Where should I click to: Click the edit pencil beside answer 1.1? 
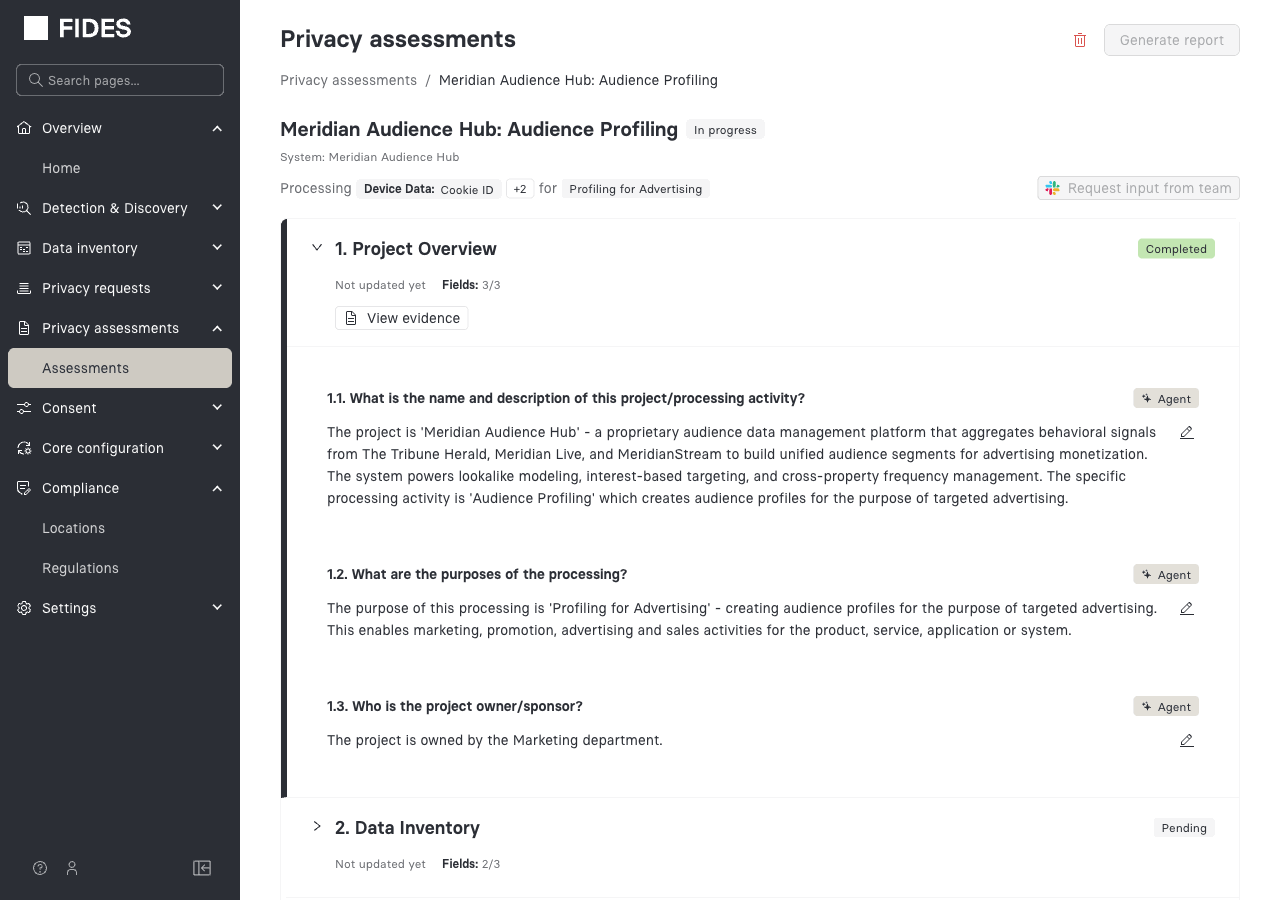pos(1186,432)
